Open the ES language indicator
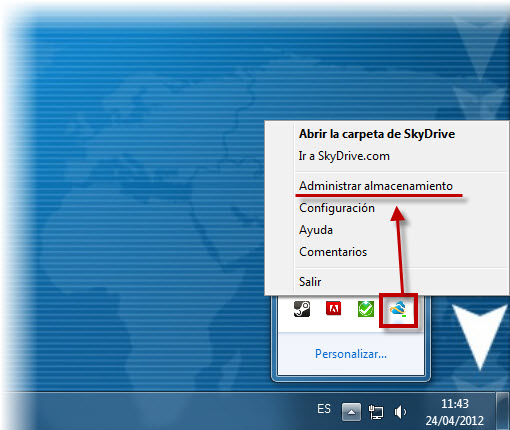This screenshot has height=430, width=510. tap(324, 409)
